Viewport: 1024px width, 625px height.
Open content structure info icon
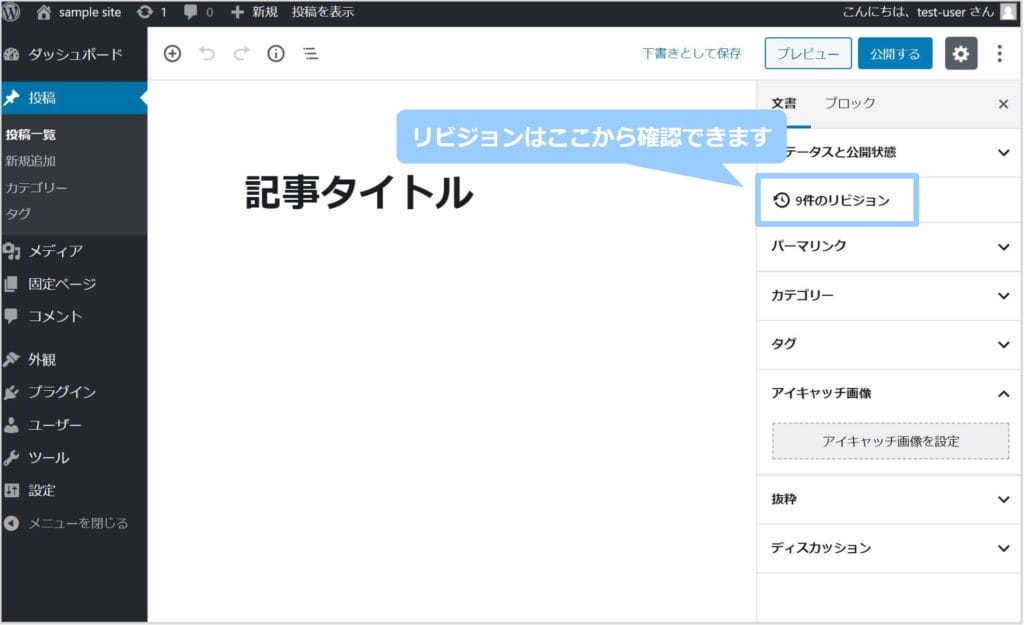(x=275, y=53)
